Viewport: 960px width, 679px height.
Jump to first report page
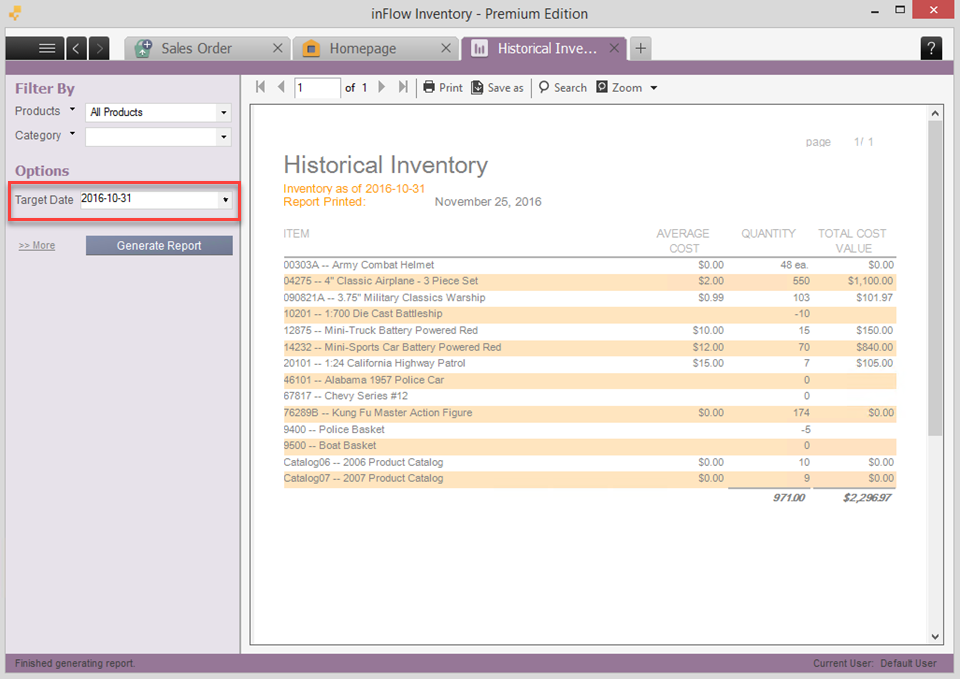tap(260, 87)
